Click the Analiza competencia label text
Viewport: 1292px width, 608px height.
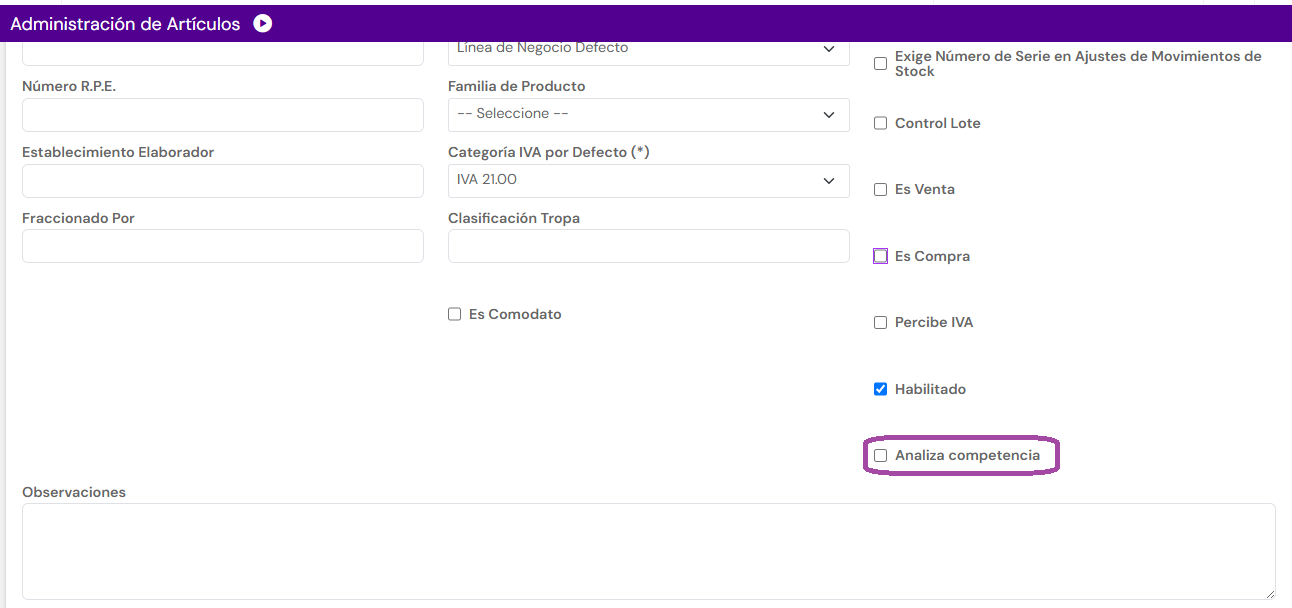[x=967, y=456]
